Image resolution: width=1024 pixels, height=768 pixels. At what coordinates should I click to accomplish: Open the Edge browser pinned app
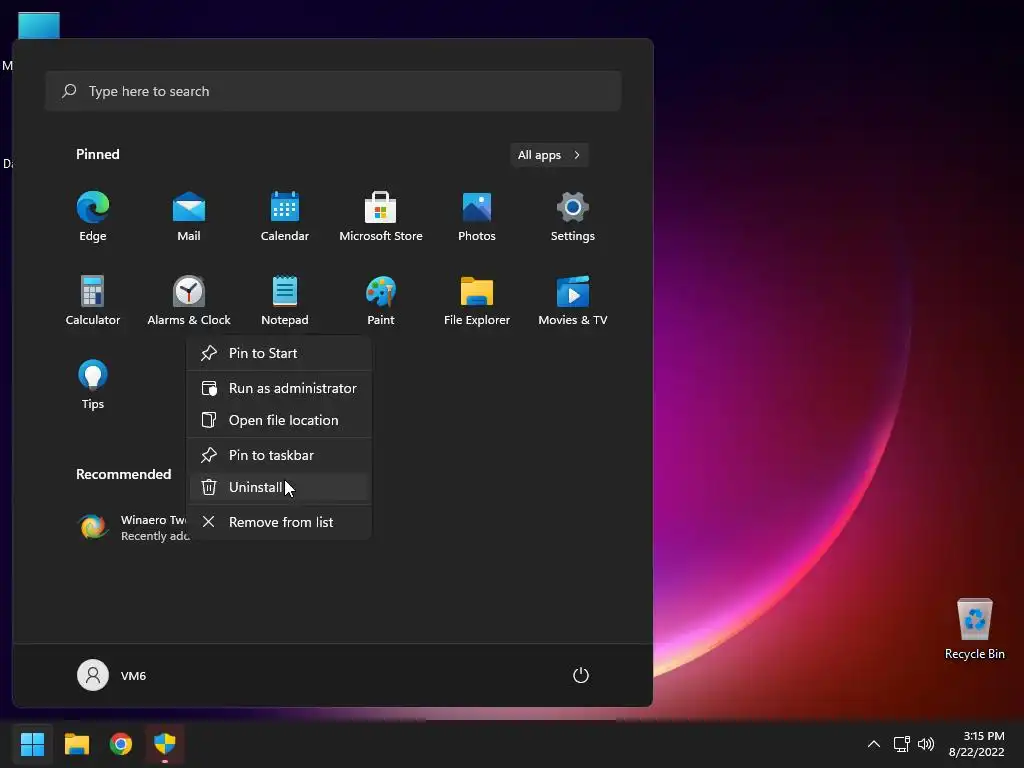[93, 217]
